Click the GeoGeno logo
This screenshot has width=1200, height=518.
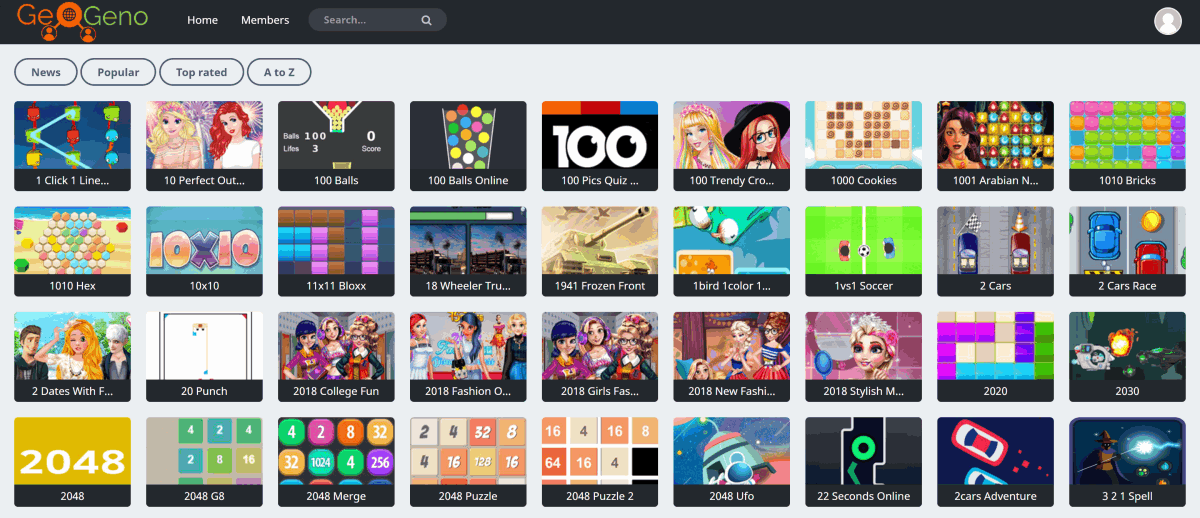82,21
